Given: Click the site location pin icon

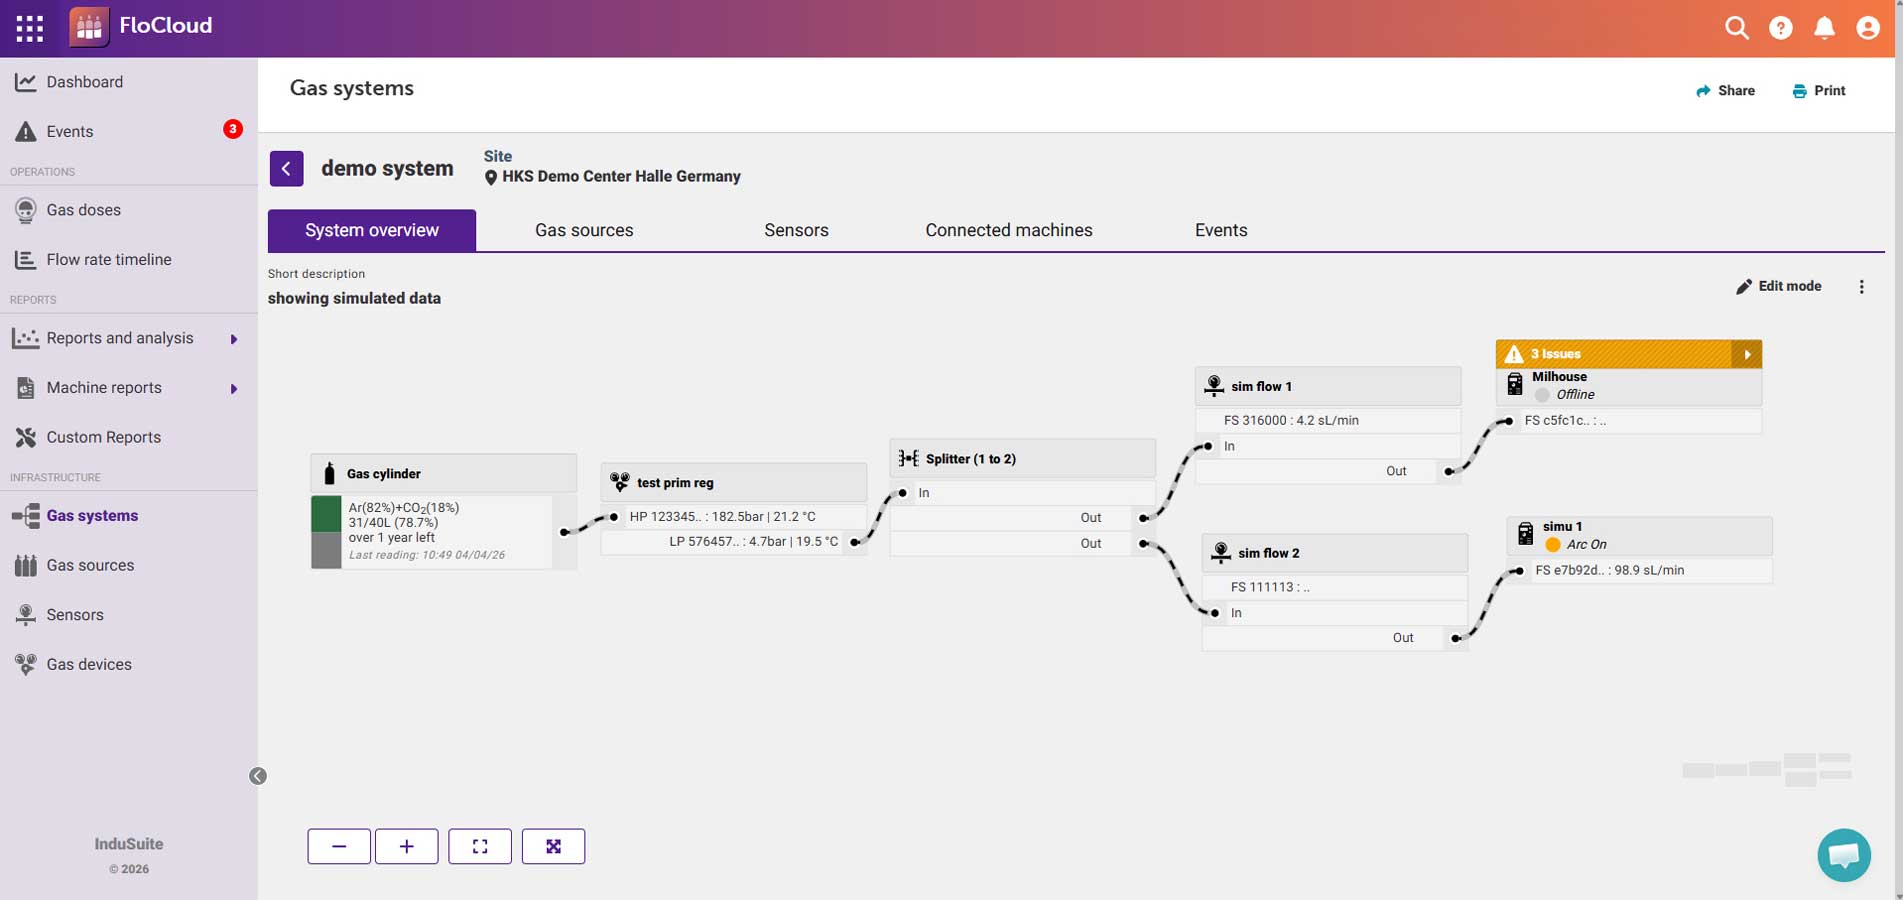Looking at the screenshot, I should pyautogui.click(x=491, y=178).
